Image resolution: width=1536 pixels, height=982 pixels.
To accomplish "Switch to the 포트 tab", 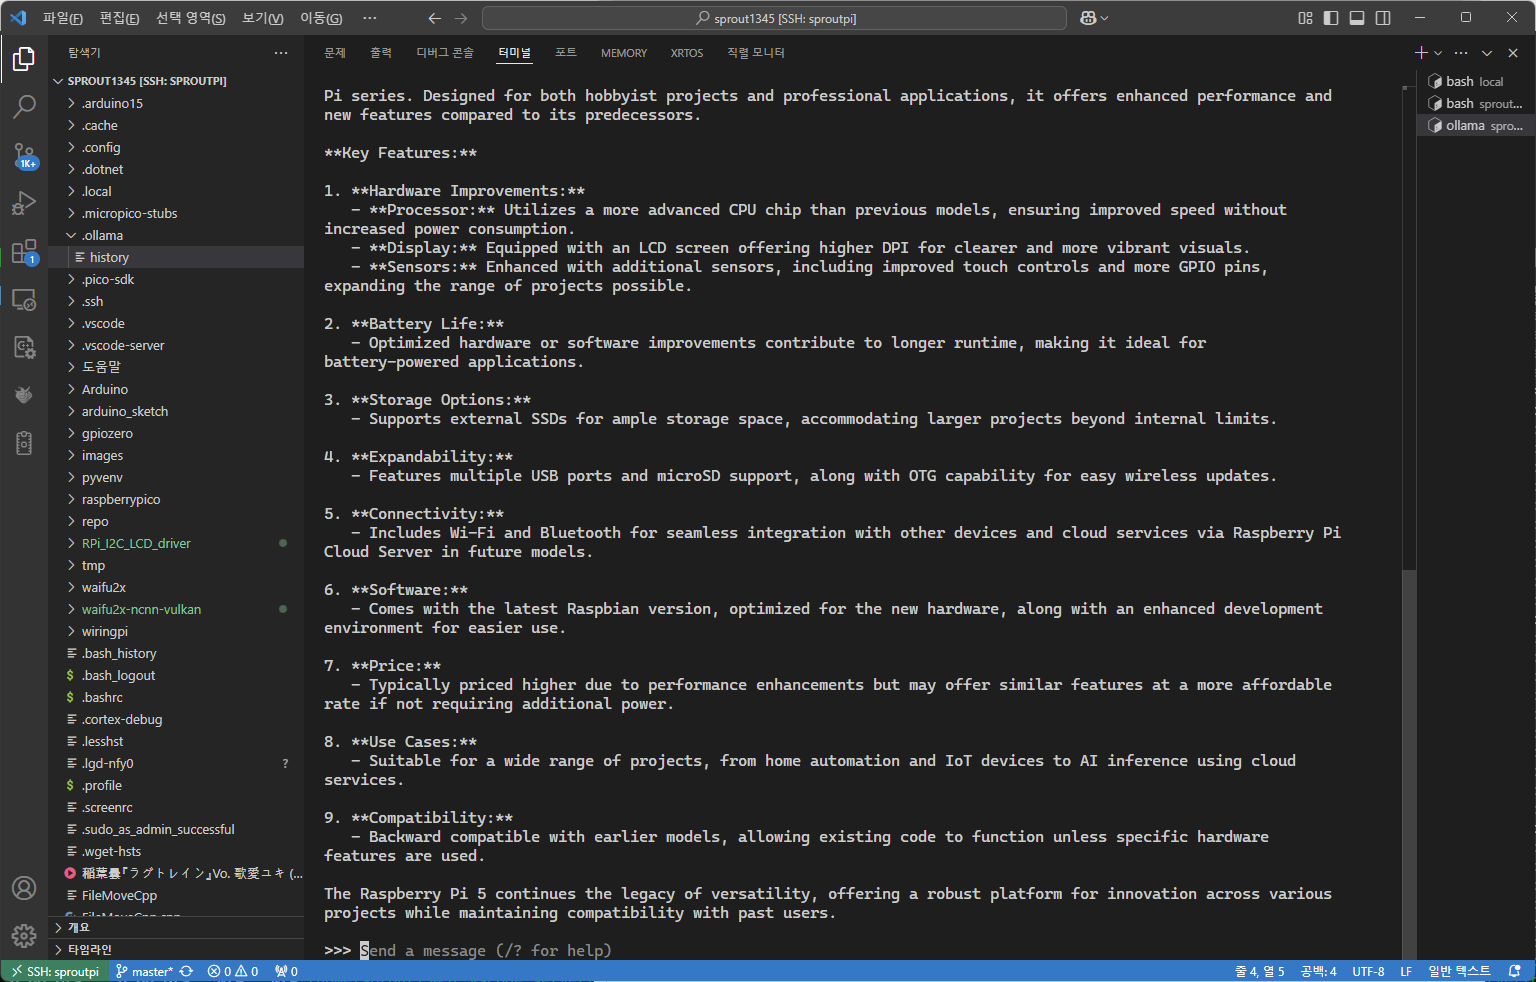I will (566, 53).
